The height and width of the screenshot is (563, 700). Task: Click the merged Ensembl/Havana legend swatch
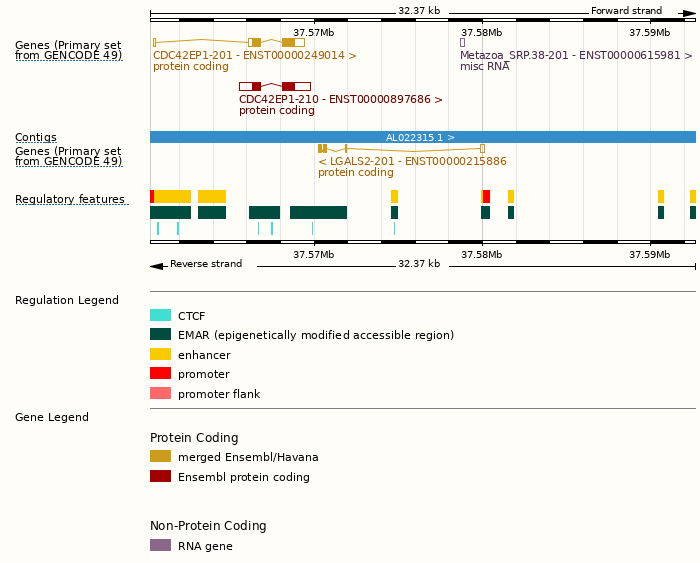point(160,457)
